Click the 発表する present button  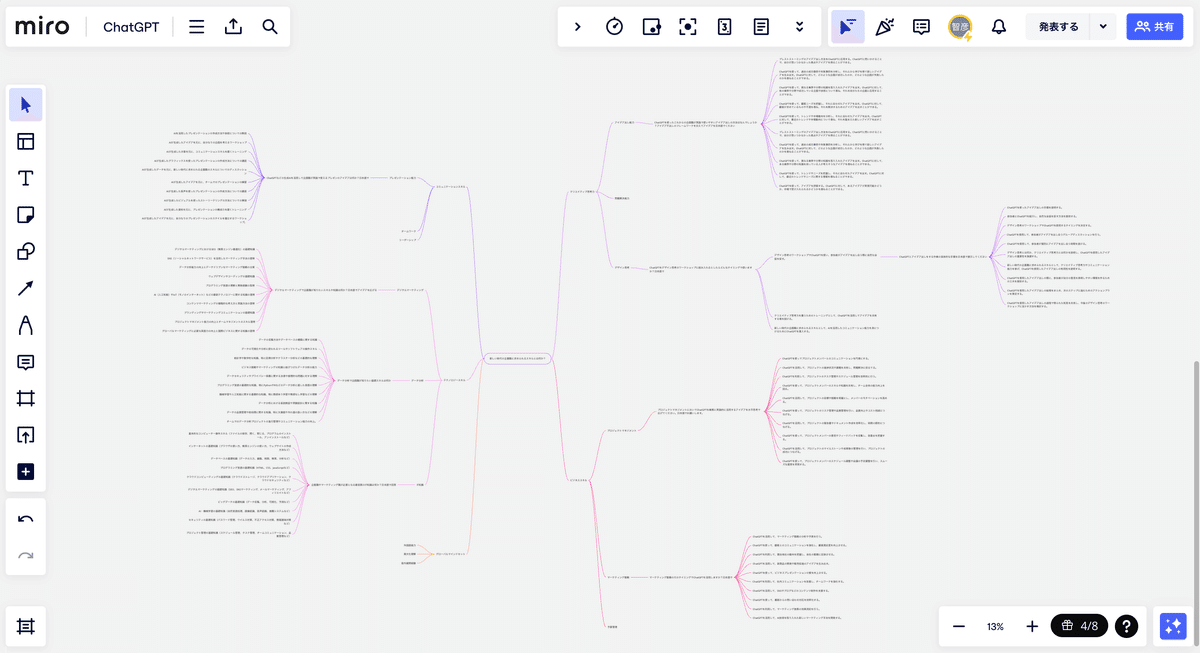point(1058,27)
